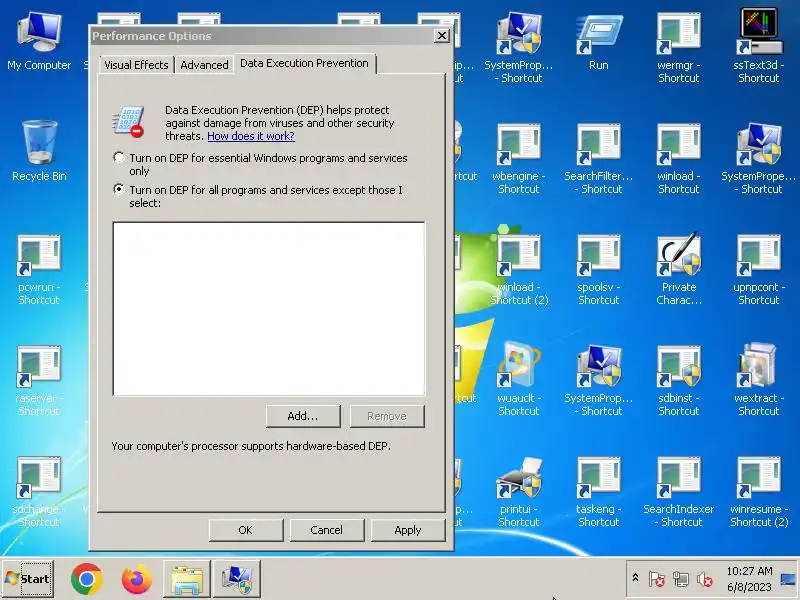Viewport: 800px width, 600px height.
Task: Select DEP for all programs except selected
Action: (119, 190)
